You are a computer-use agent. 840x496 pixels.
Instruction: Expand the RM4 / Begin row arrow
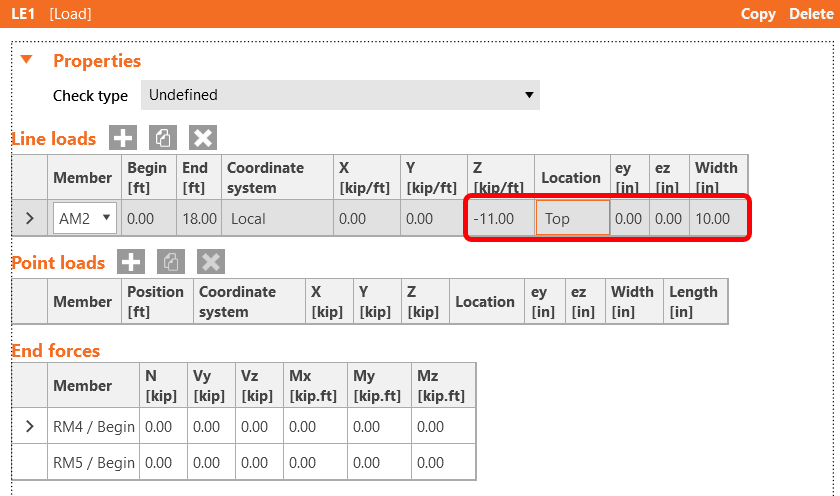[29, 427]
